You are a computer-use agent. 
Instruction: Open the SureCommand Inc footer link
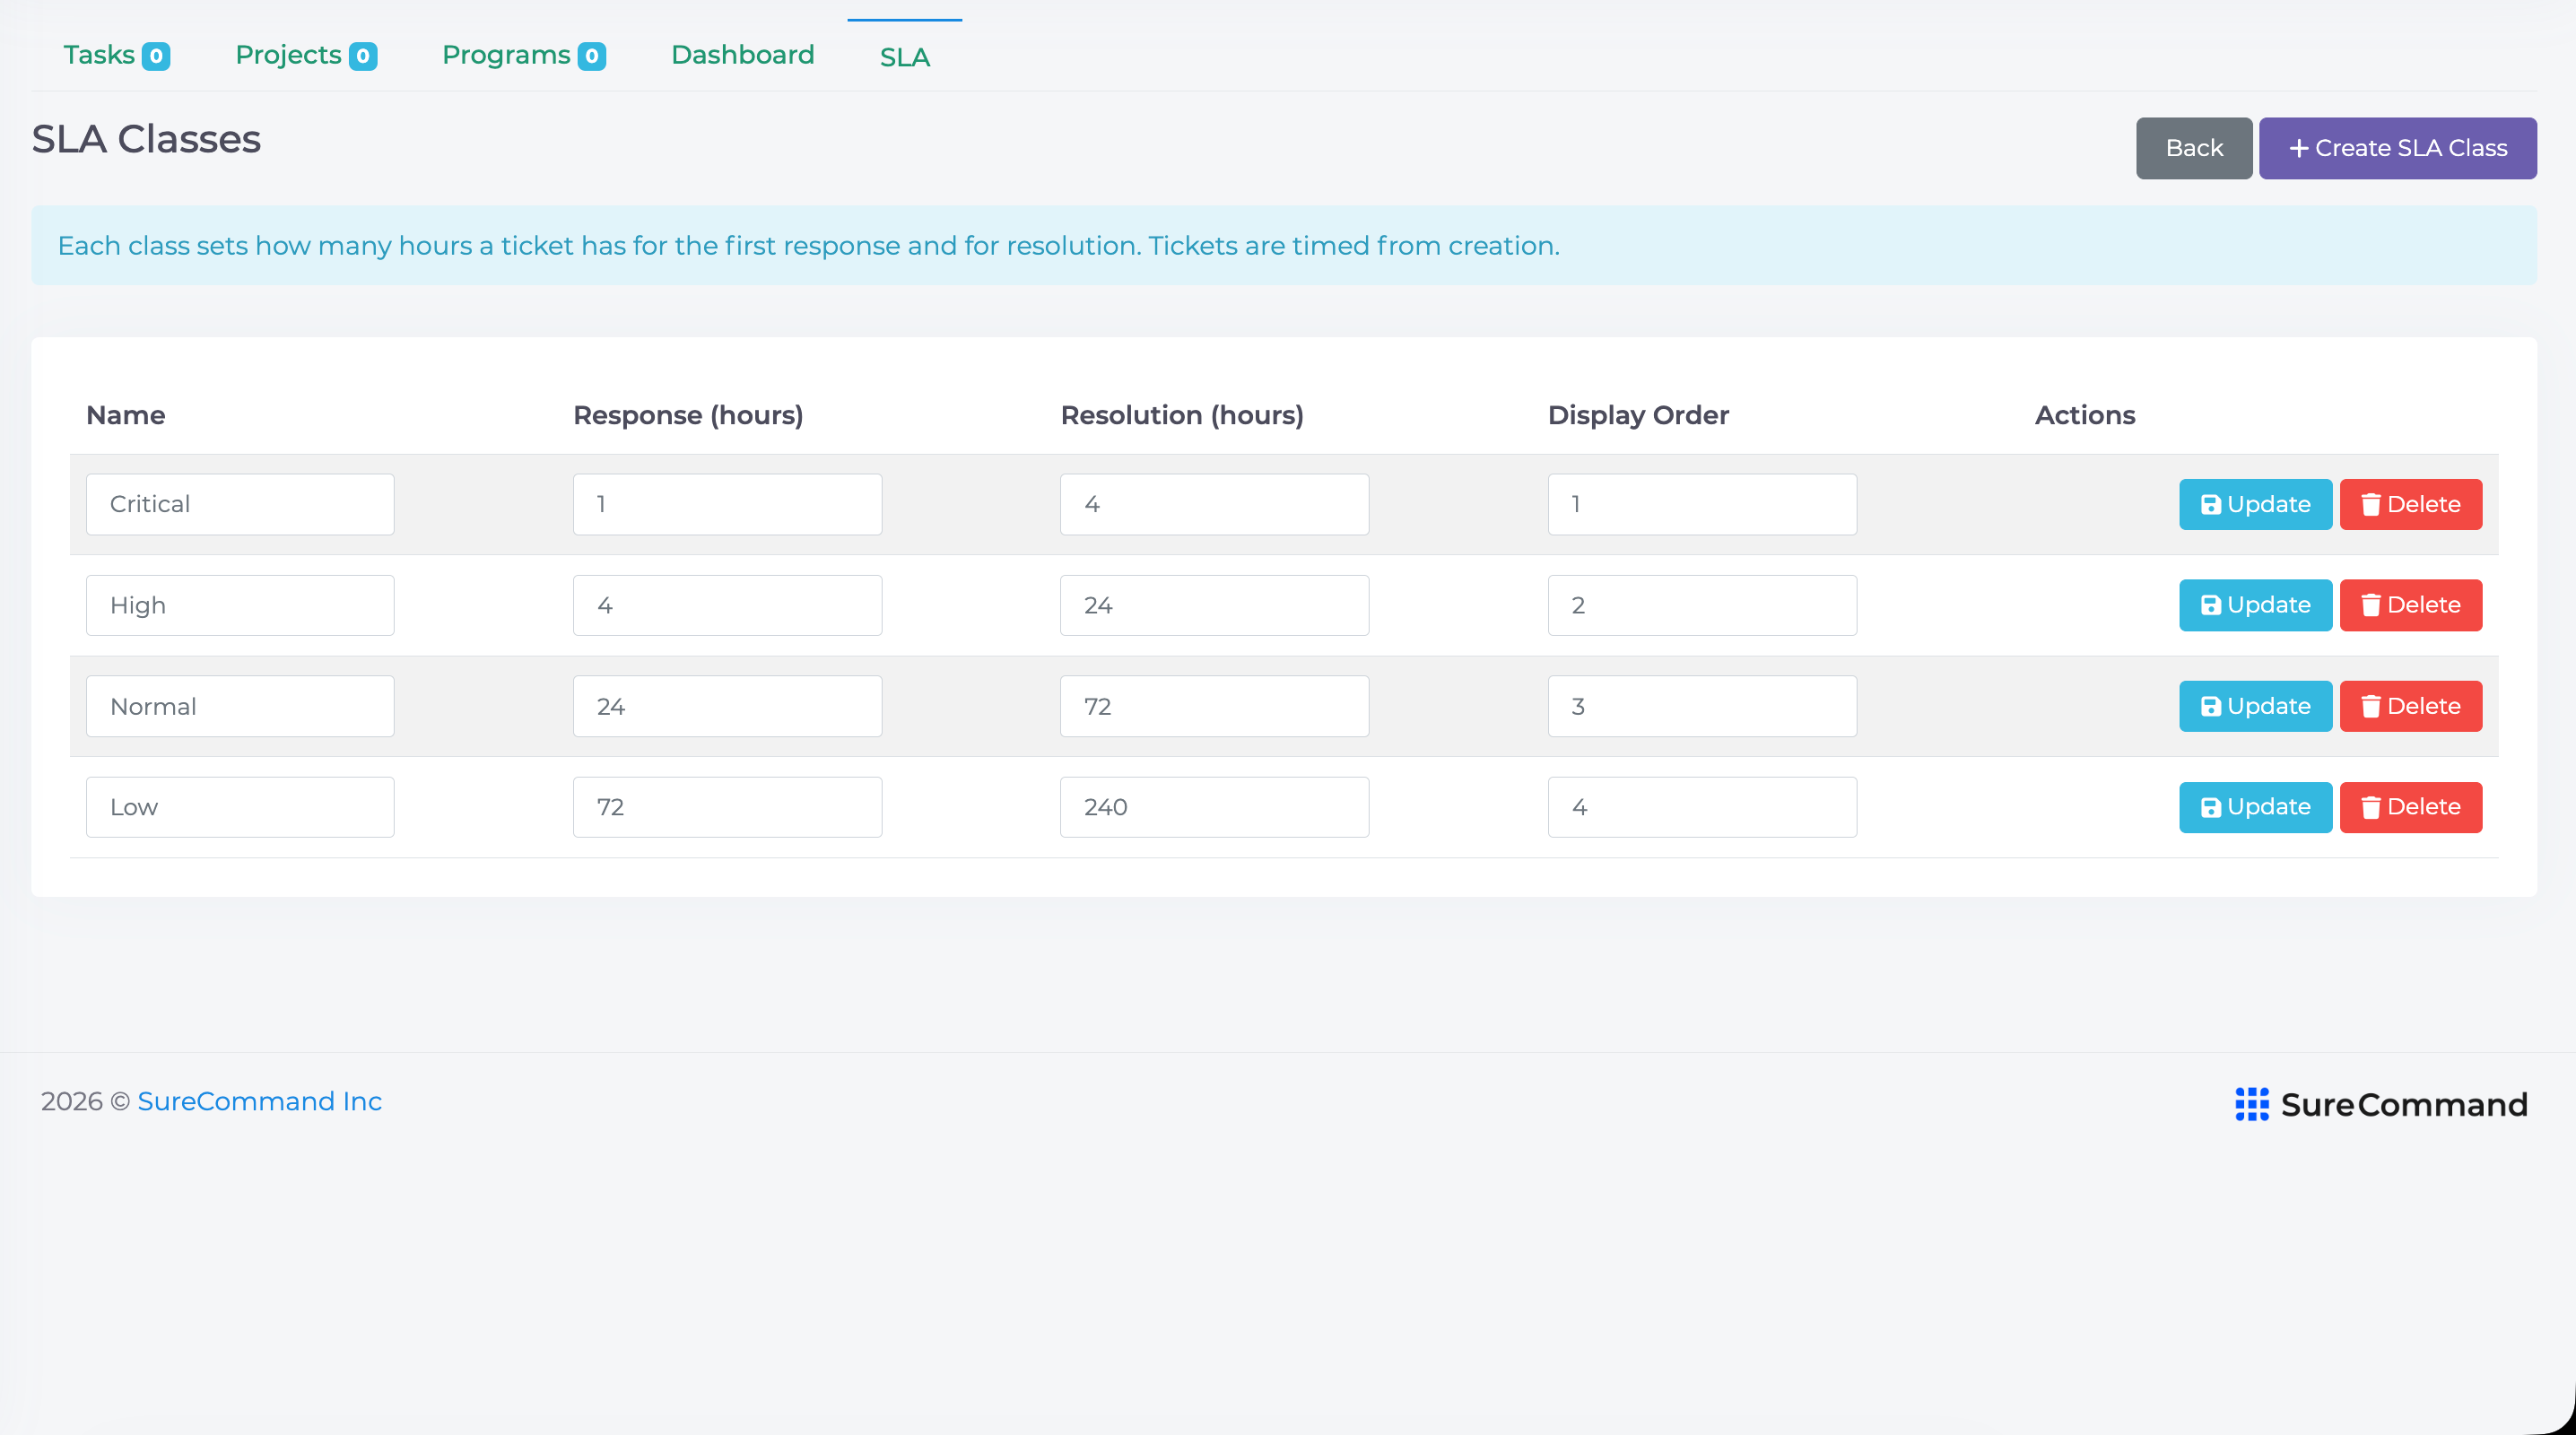coord(260,1101)
